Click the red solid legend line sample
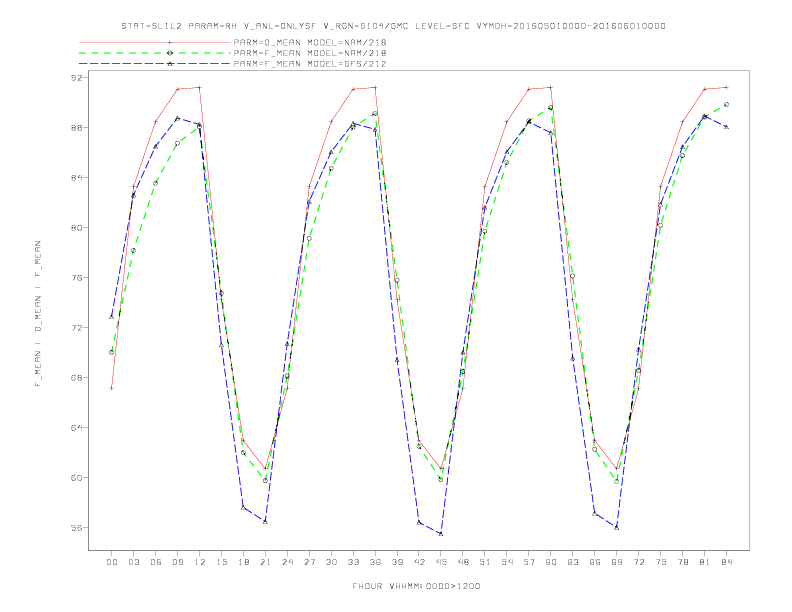The image size is (792, 612). [155, 43]
